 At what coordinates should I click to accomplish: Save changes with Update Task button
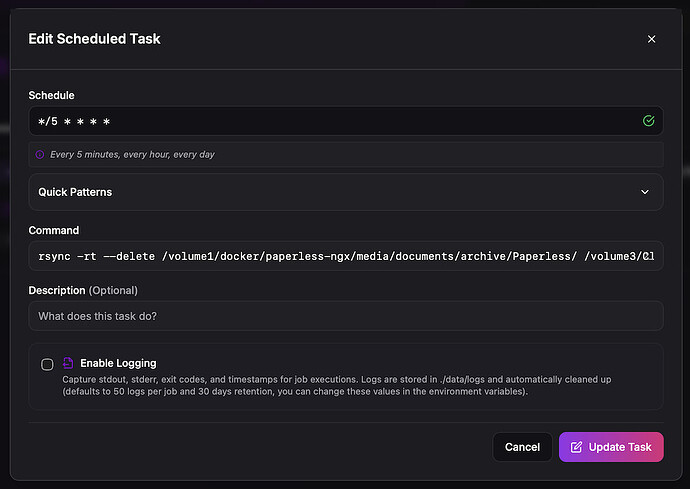coord(610,447)
